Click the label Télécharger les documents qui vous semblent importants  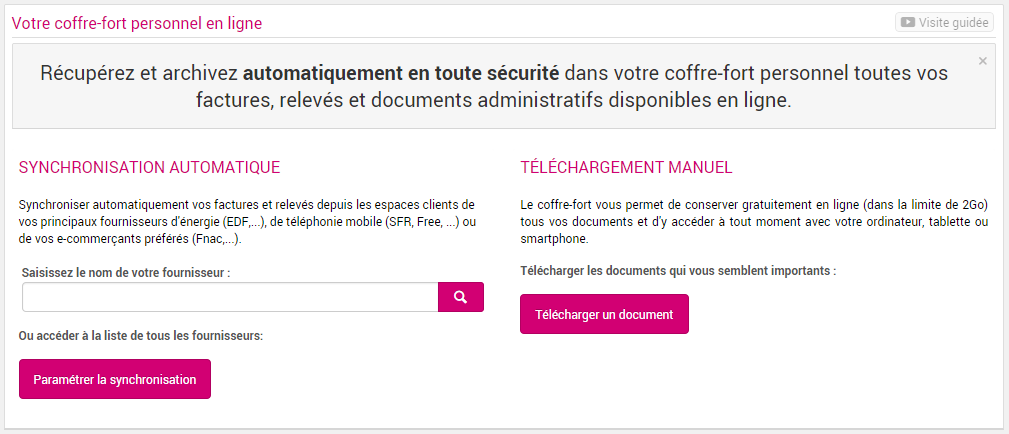click(678, 270)
